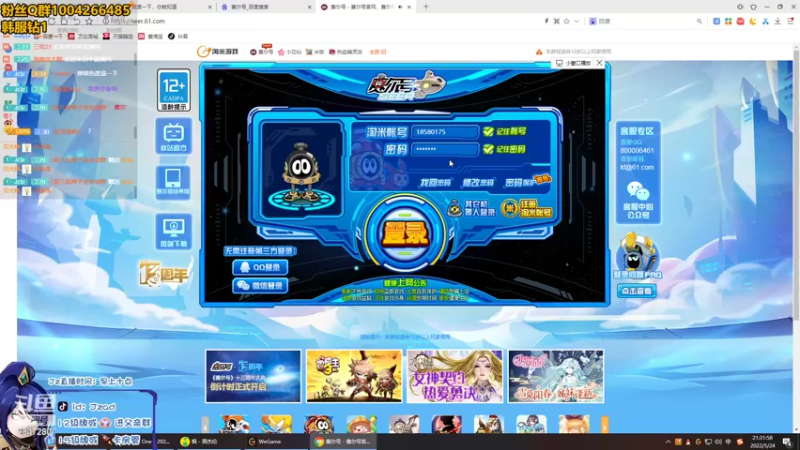
Task: Open the 热血精灵派 nav link
Action: coord(345,52)
